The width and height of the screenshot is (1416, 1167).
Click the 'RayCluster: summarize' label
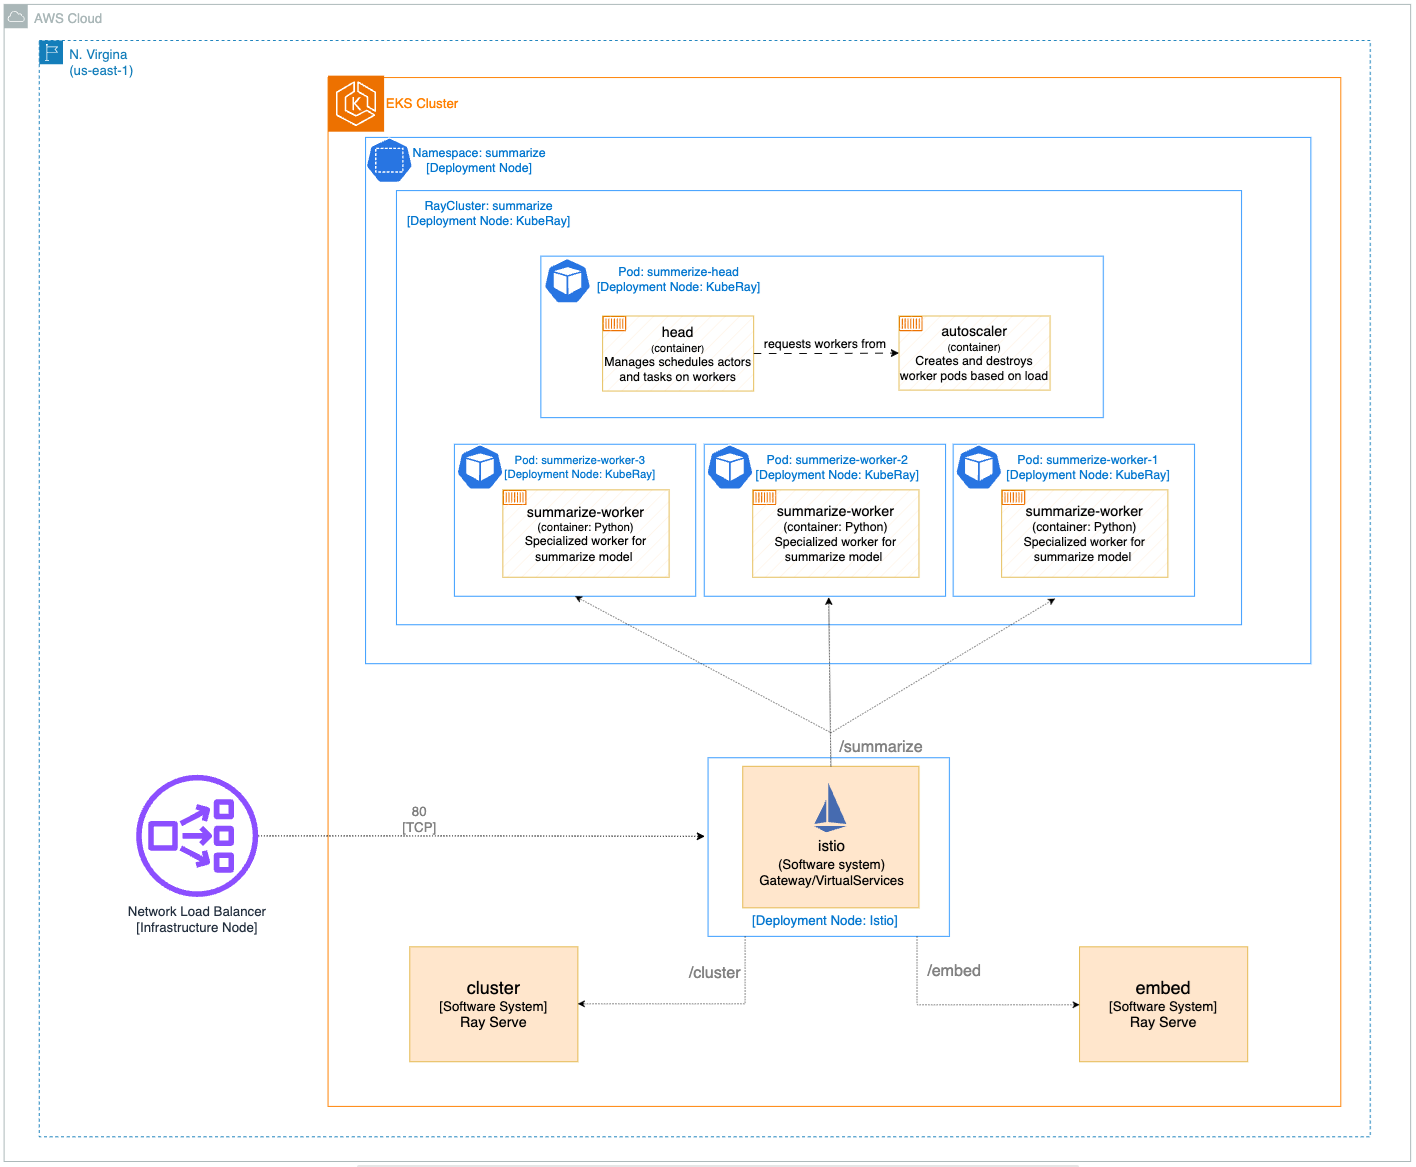[x=488, y=206]
